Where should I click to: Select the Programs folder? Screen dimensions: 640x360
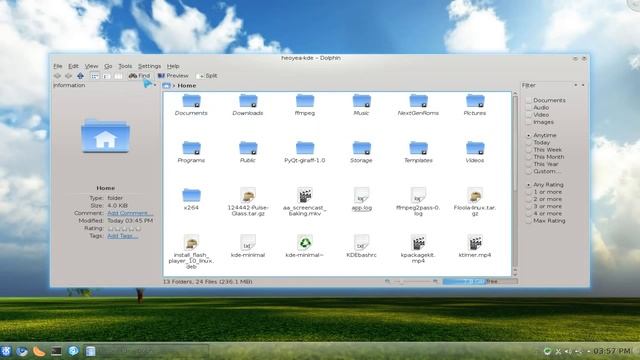pos(191,152)
